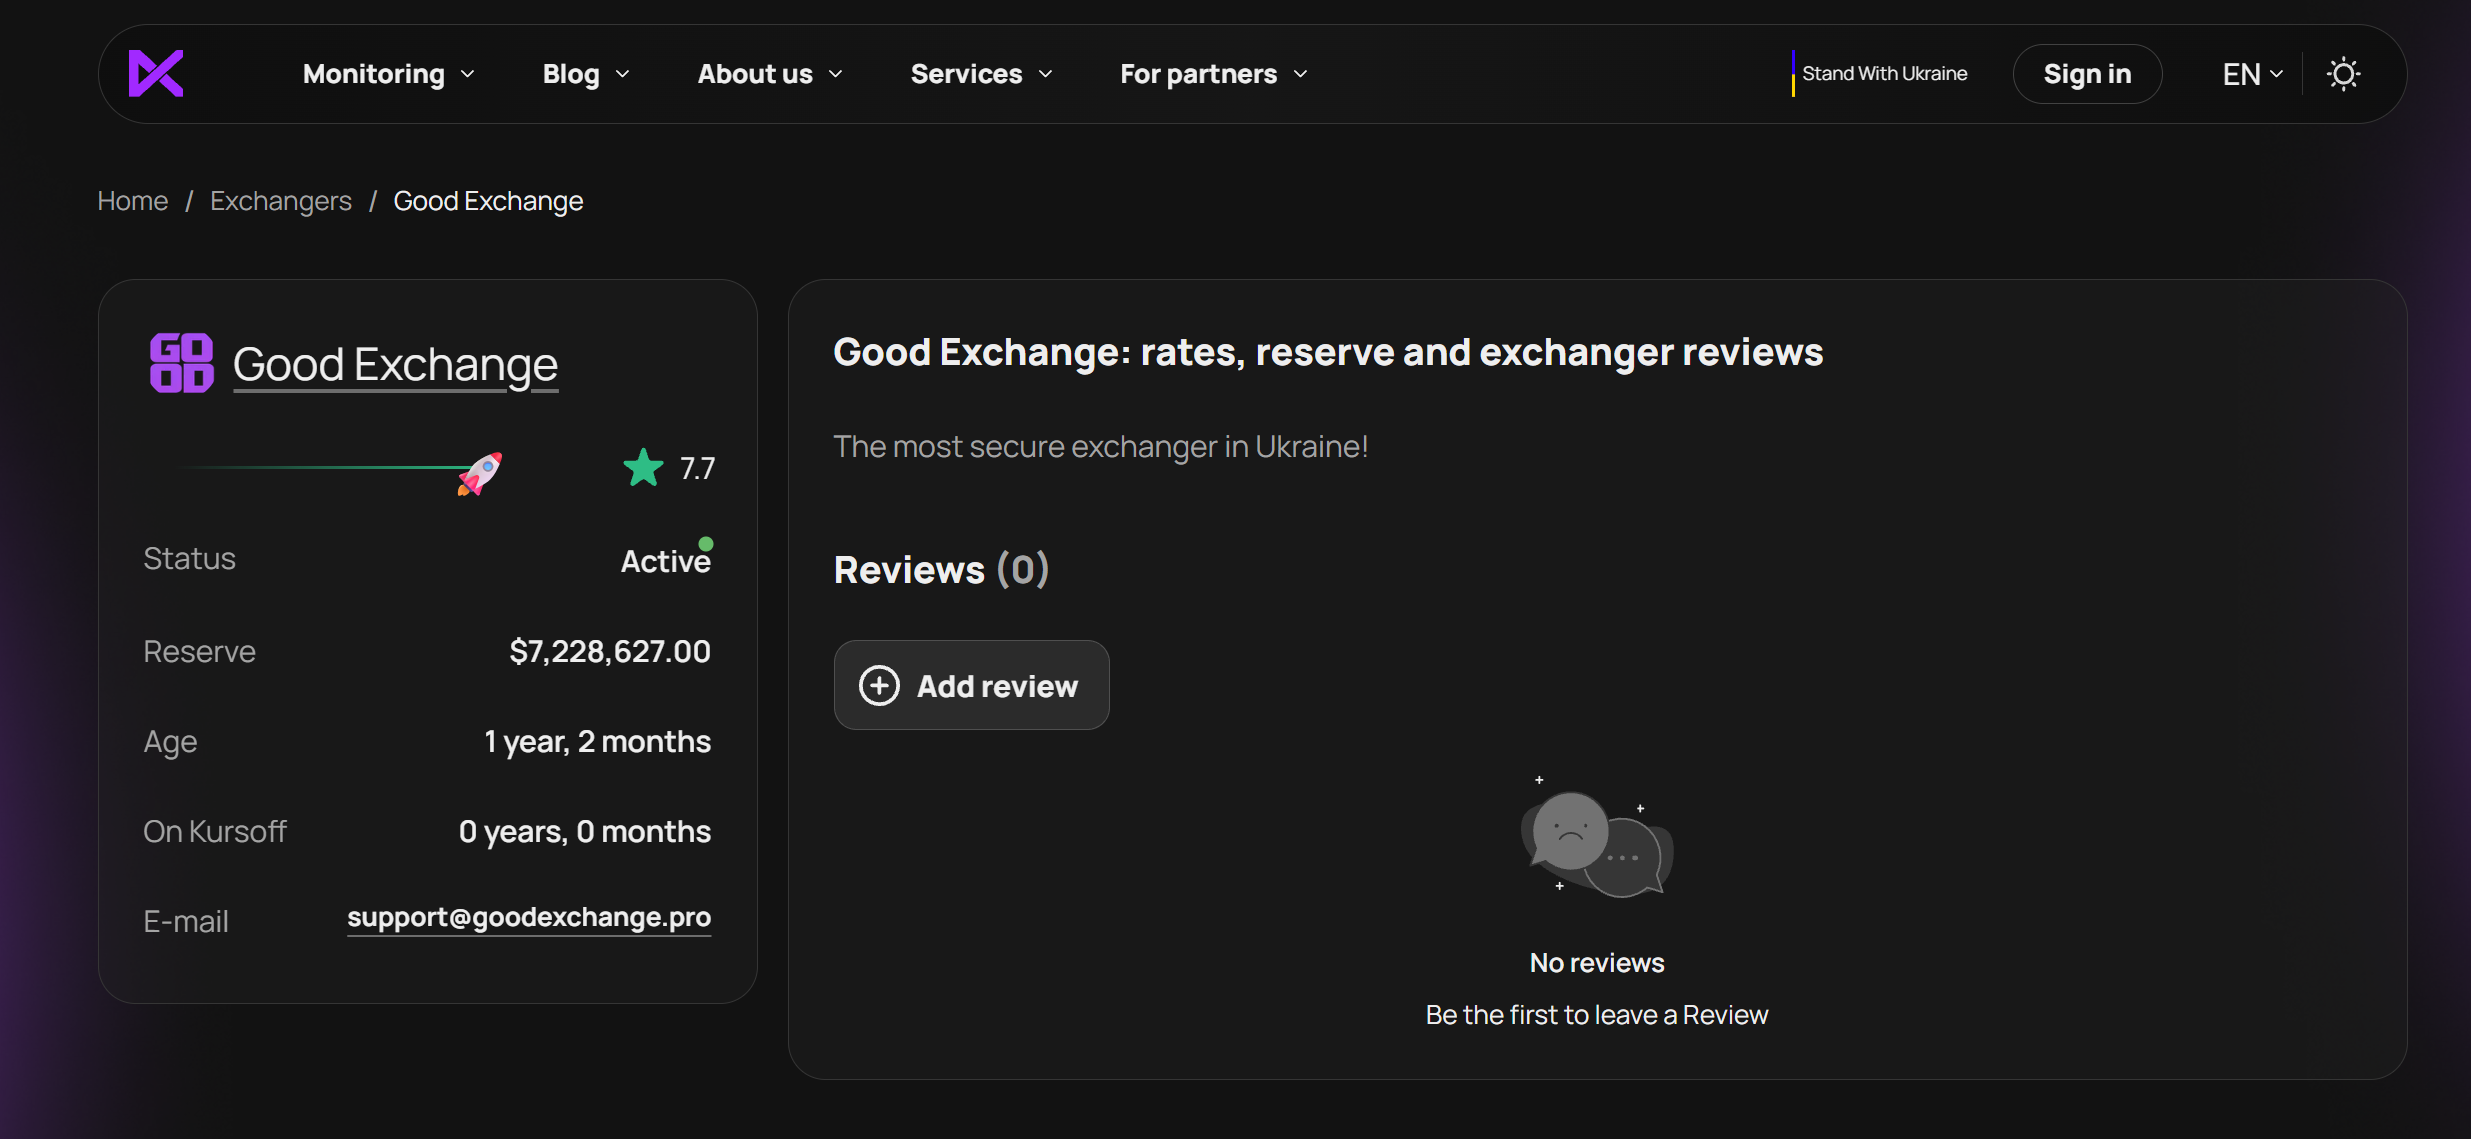
Task: Open the For partners menu
Action: pyautogui.click(x=1214, y=74)
